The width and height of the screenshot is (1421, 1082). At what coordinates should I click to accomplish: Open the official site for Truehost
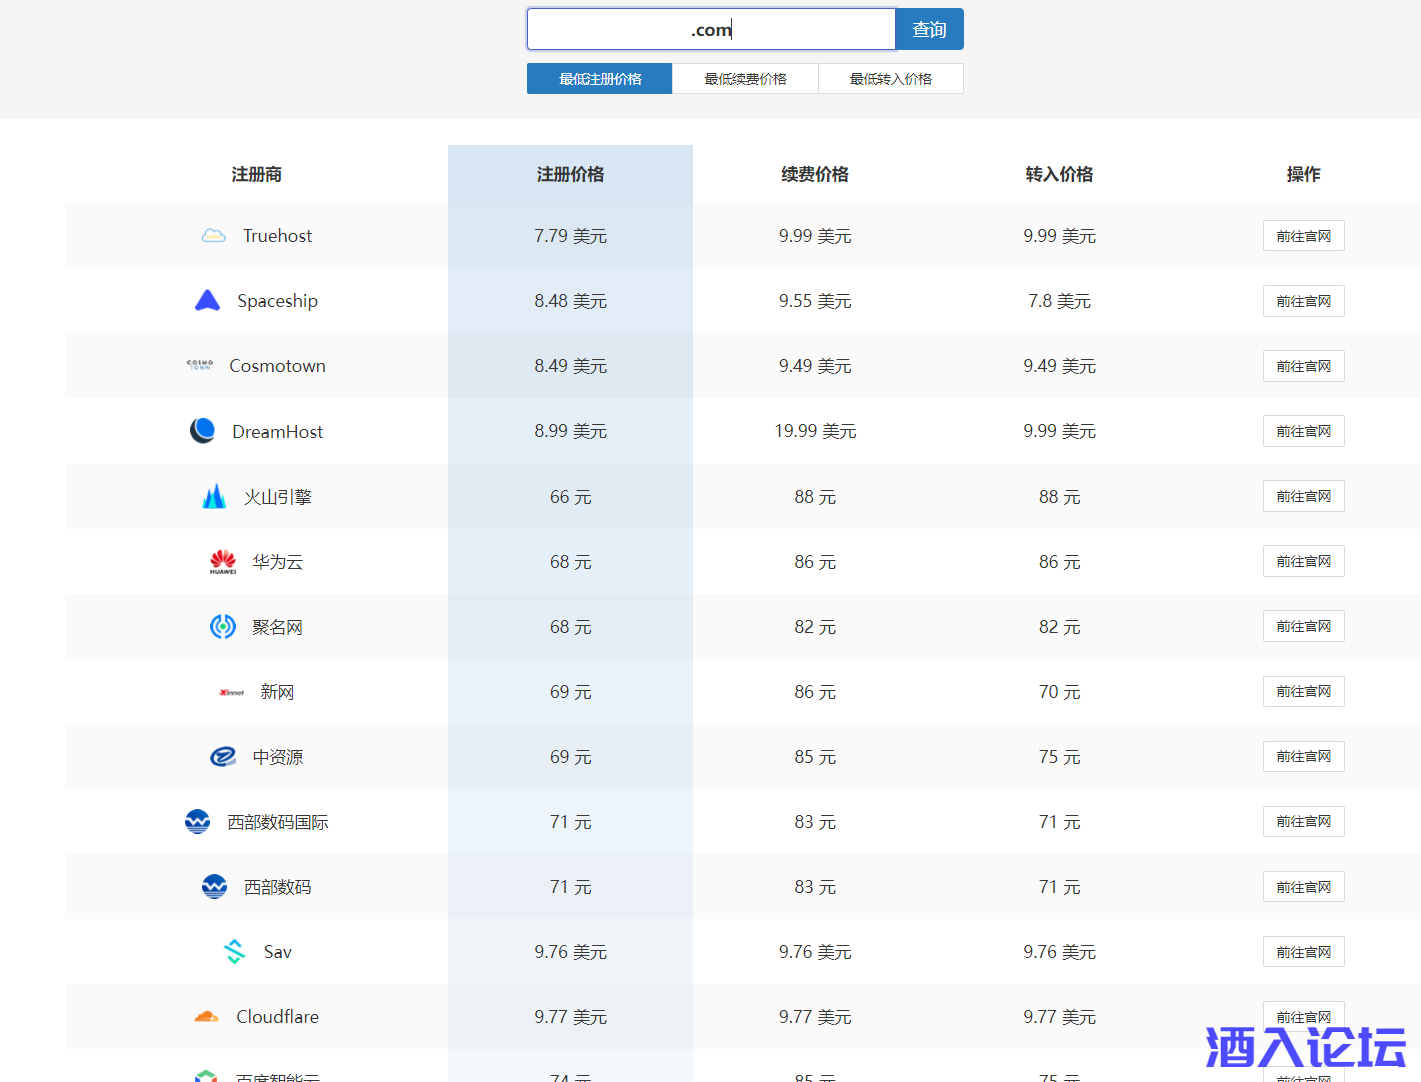coord(1303,236)
